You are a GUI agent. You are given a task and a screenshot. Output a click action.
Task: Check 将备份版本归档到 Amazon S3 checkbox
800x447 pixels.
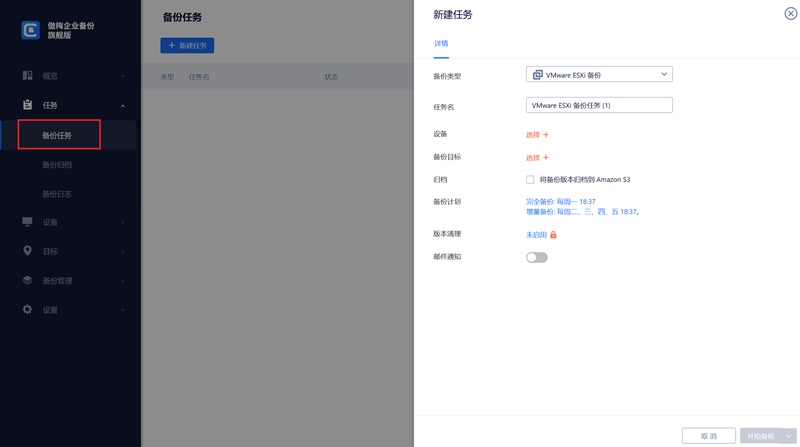pos(530,180)
